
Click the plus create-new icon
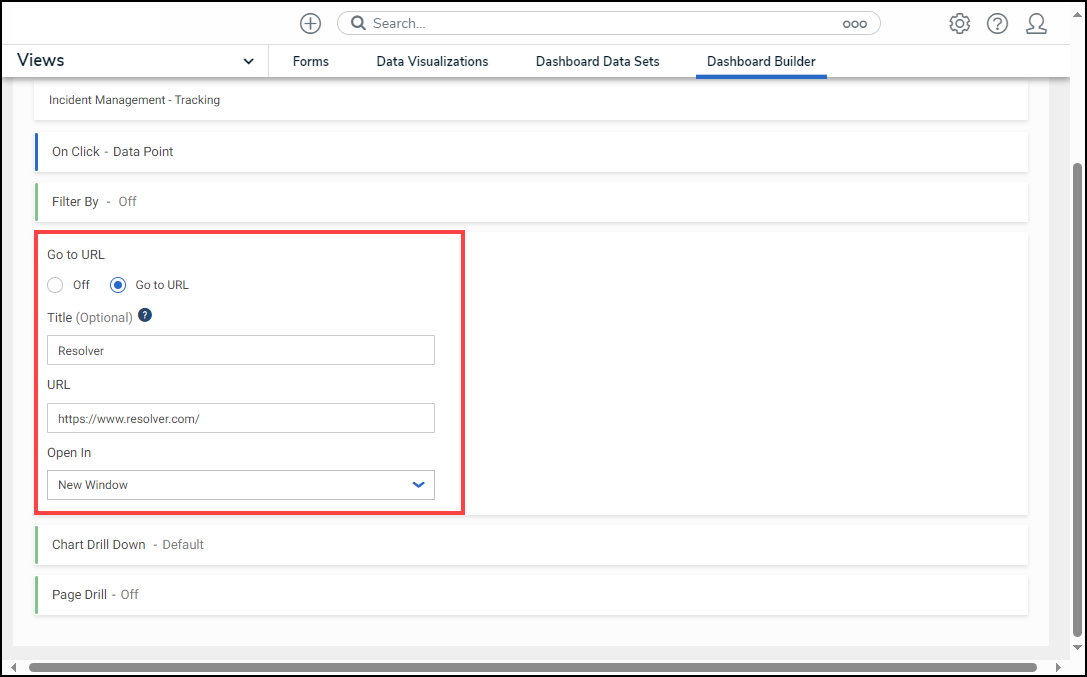310,24
